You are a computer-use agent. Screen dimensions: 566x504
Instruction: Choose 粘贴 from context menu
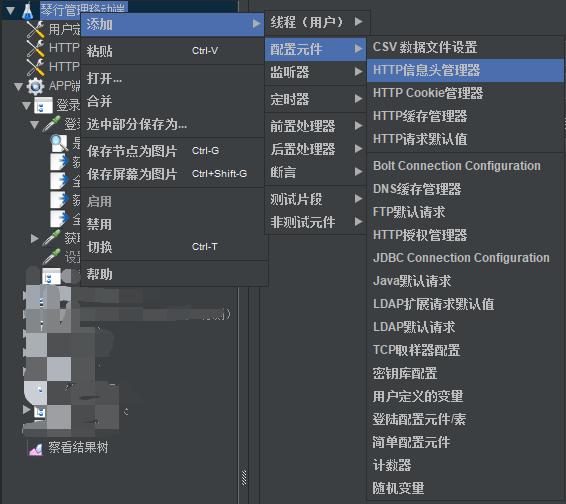tap(173, 51)
